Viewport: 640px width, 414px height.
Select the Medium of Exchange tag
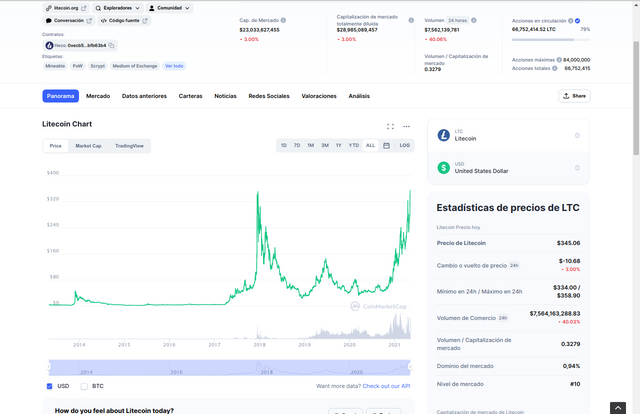point(135,66)
